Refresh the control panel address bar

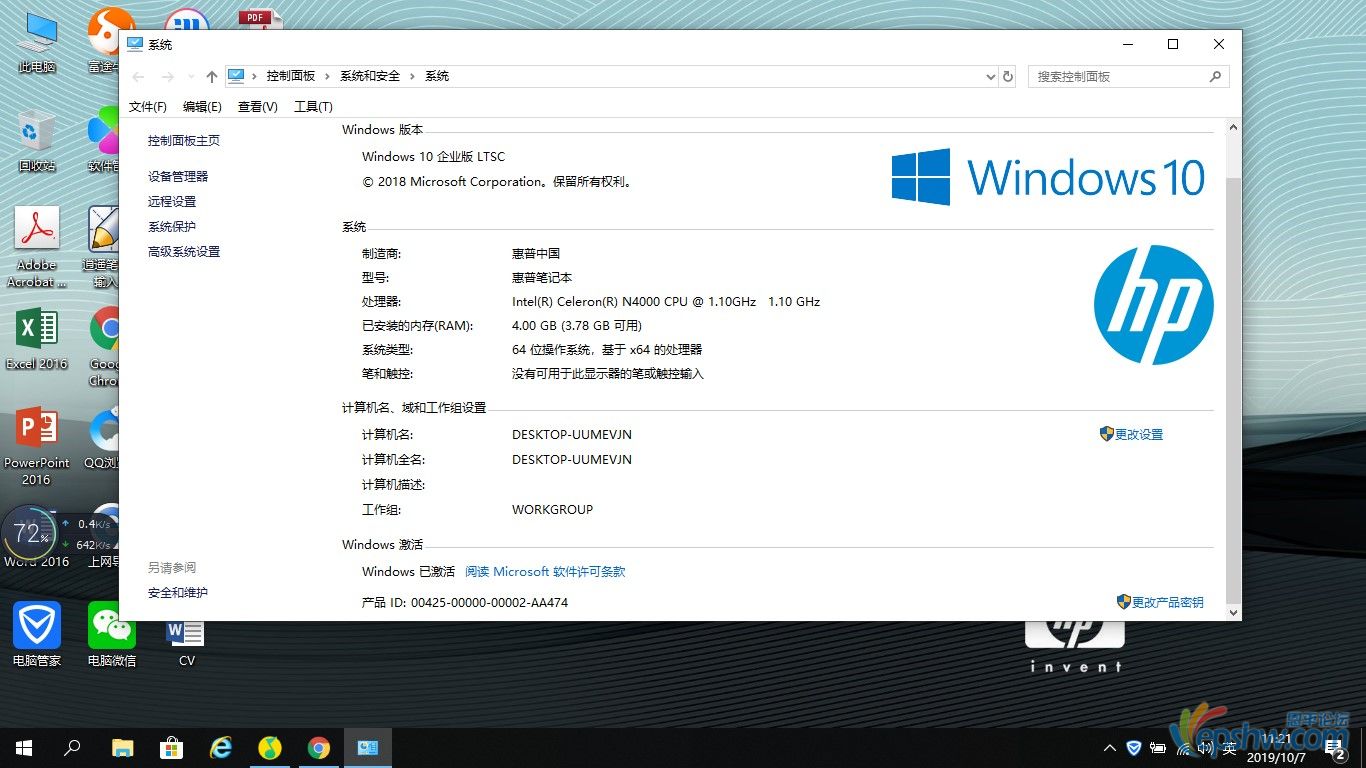pos(1008,77)
